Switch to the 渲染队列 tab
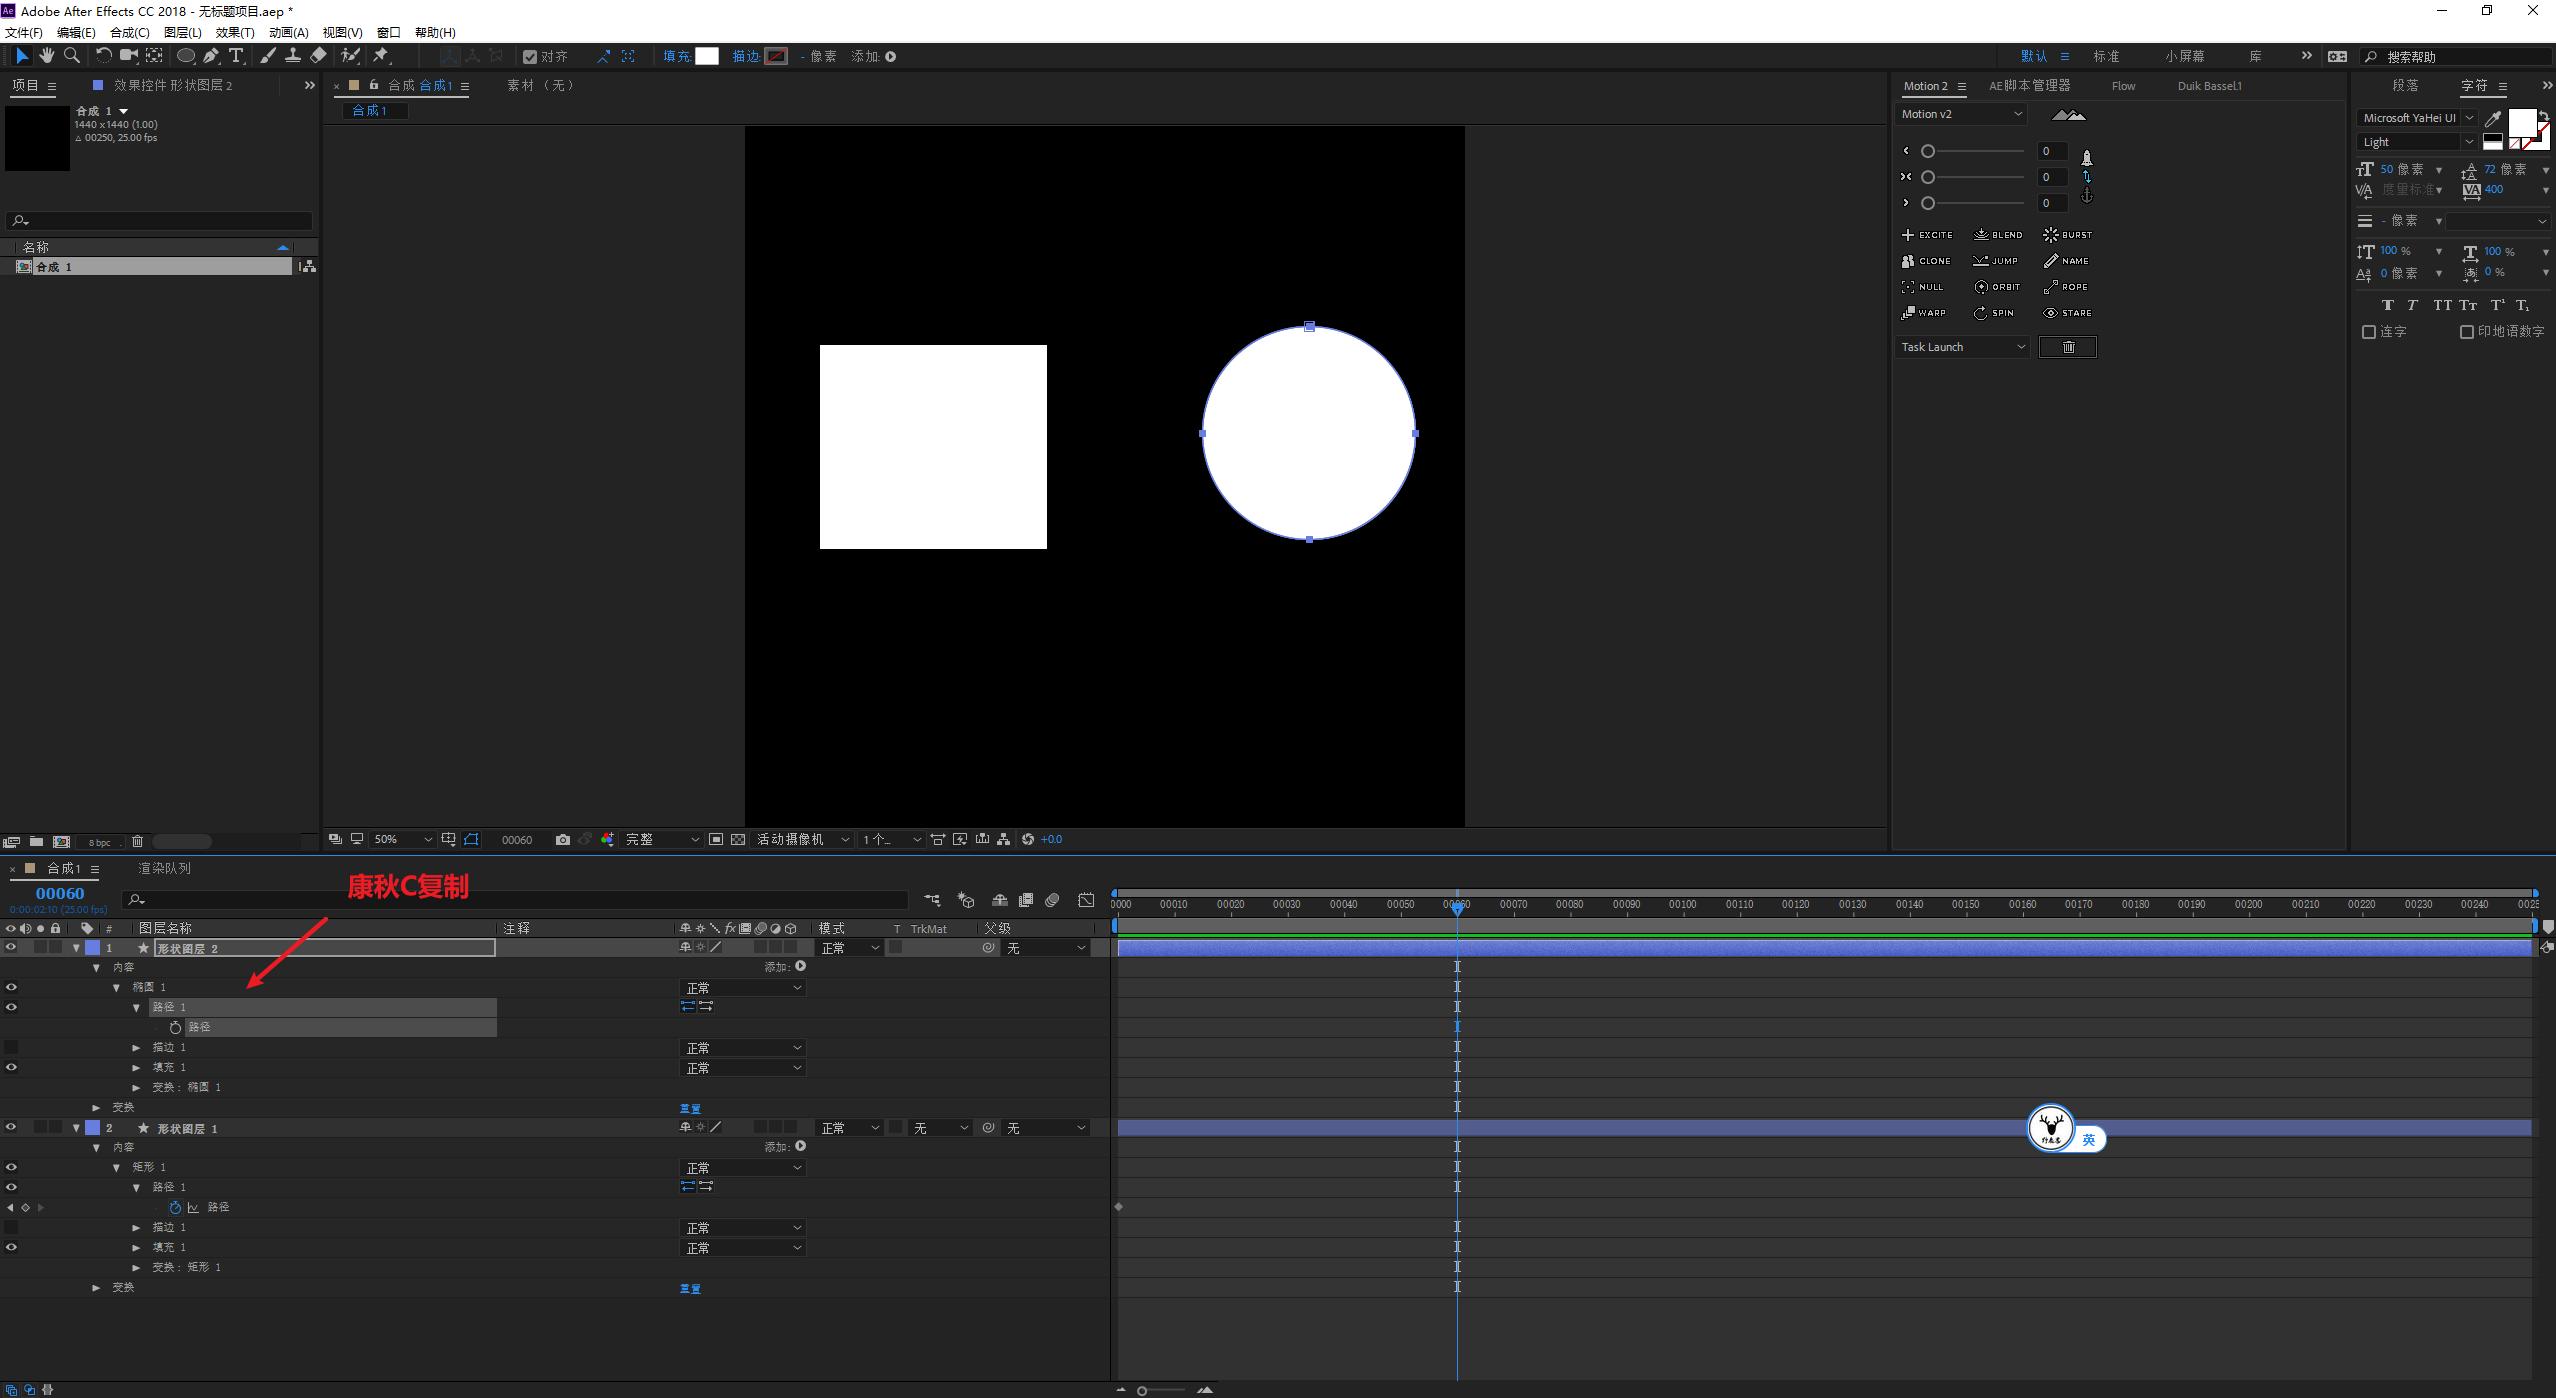 pyautogui.click(x=164, y=868)
